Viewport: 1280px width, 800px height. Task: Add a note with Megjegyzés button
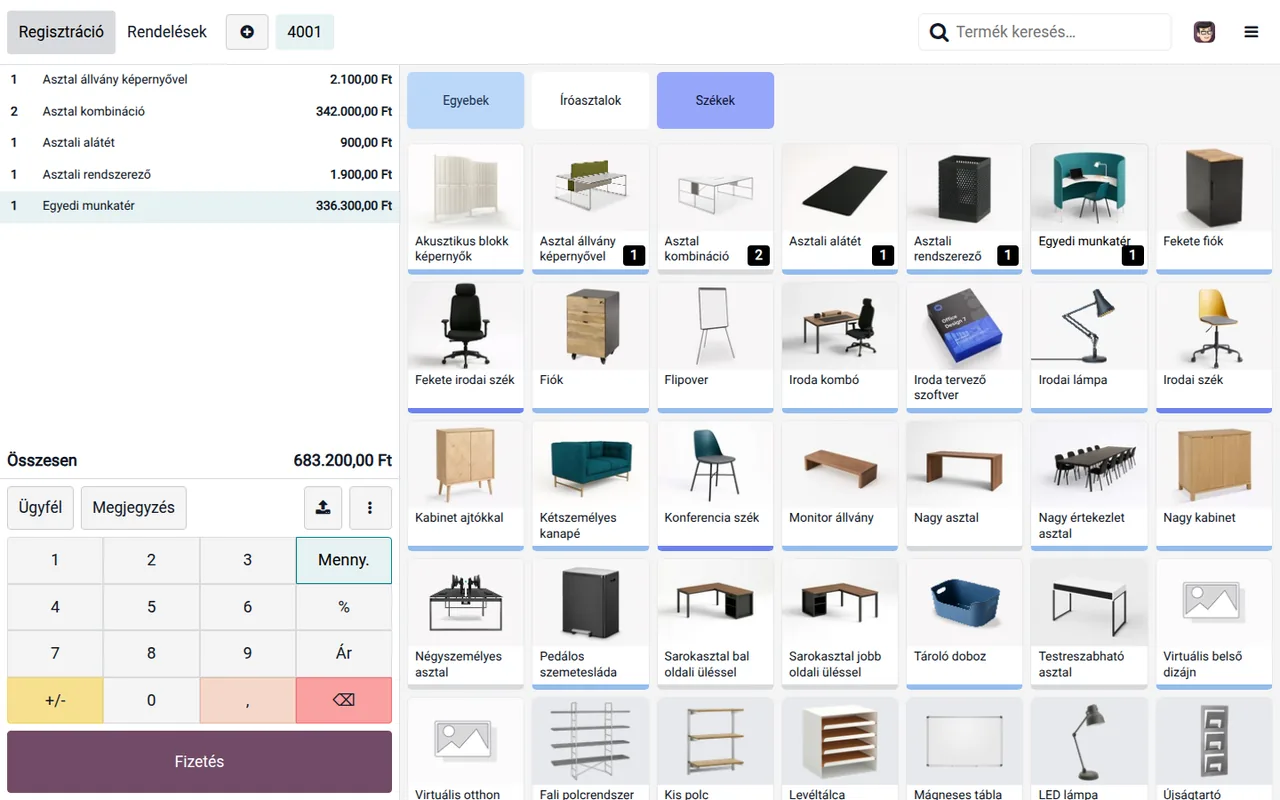click(x=134, y=508)
